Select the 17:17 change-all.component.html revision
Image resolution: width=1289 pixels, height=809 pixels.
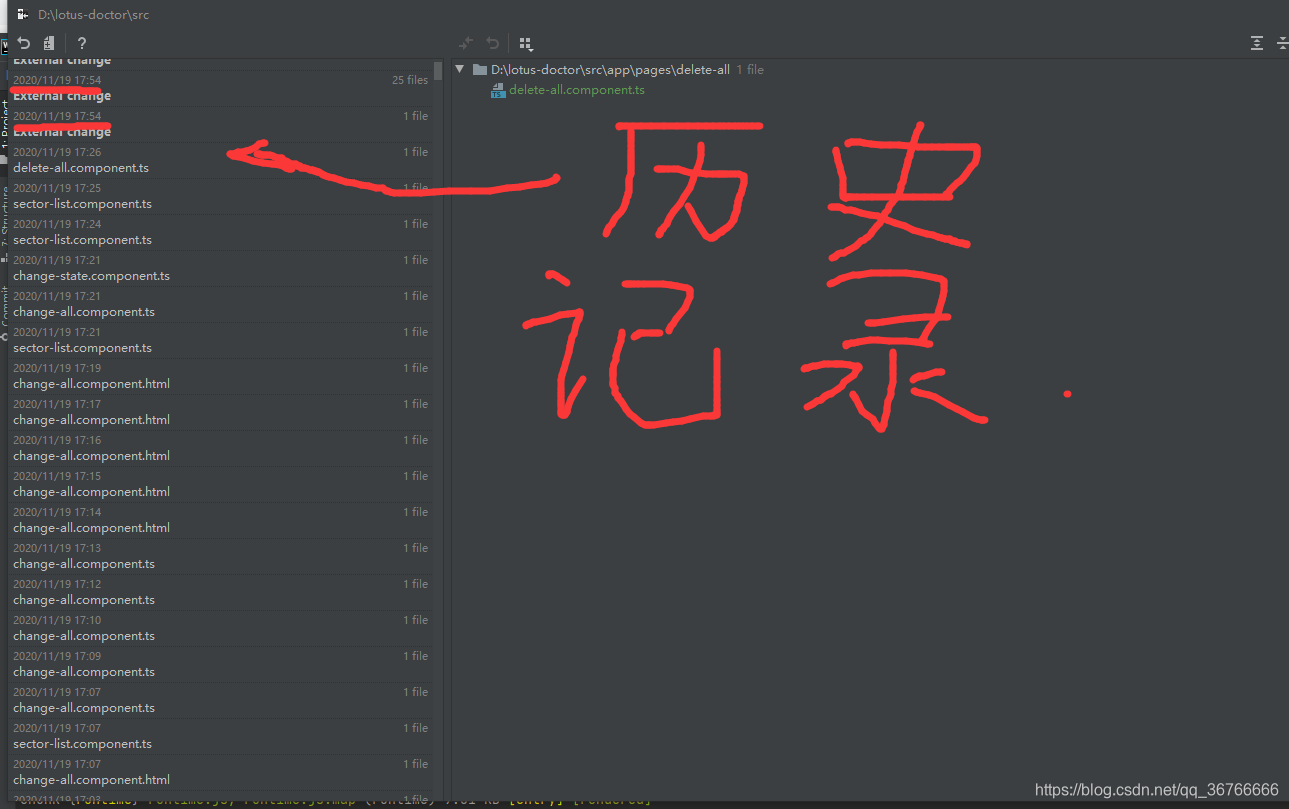point(220,412)
